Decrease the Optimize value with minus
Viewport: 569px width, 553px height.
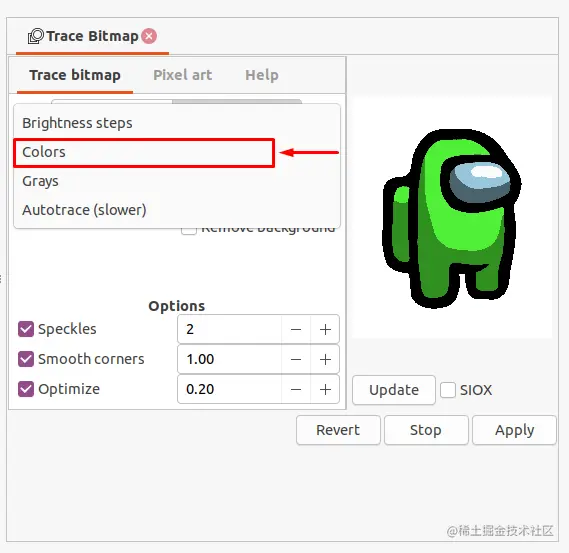[x=296, y=389]
